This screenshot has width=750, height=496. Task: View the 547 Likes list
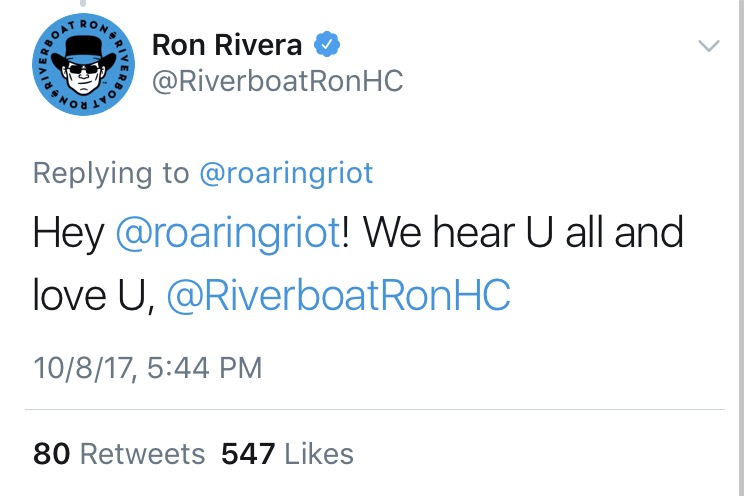tap(287, 453)
